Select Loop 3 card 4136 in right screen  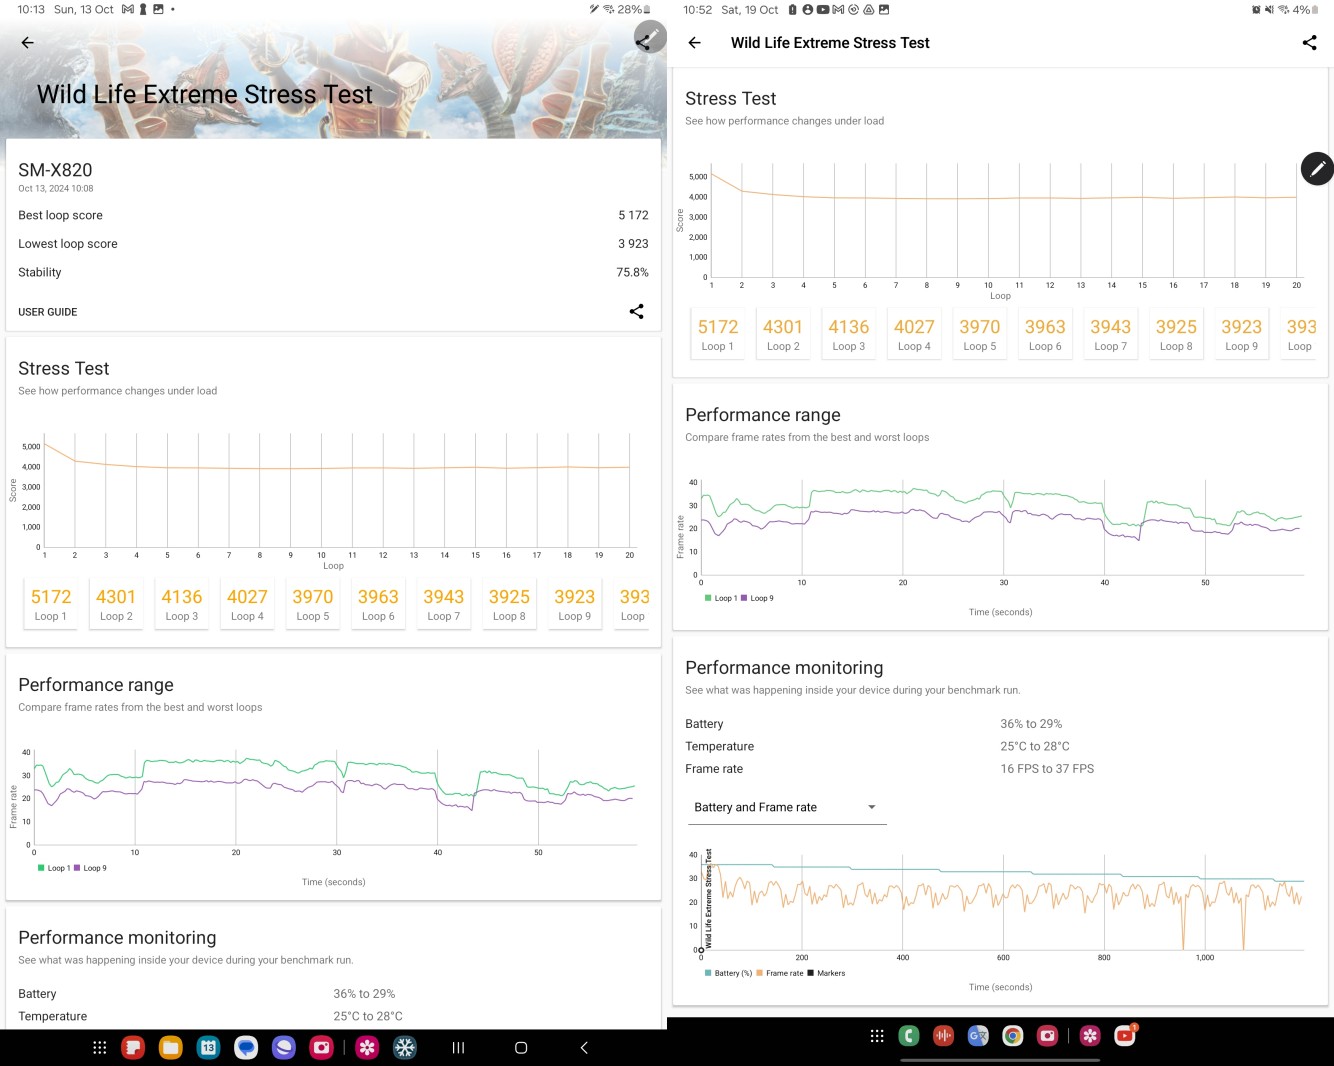(849, 334)
